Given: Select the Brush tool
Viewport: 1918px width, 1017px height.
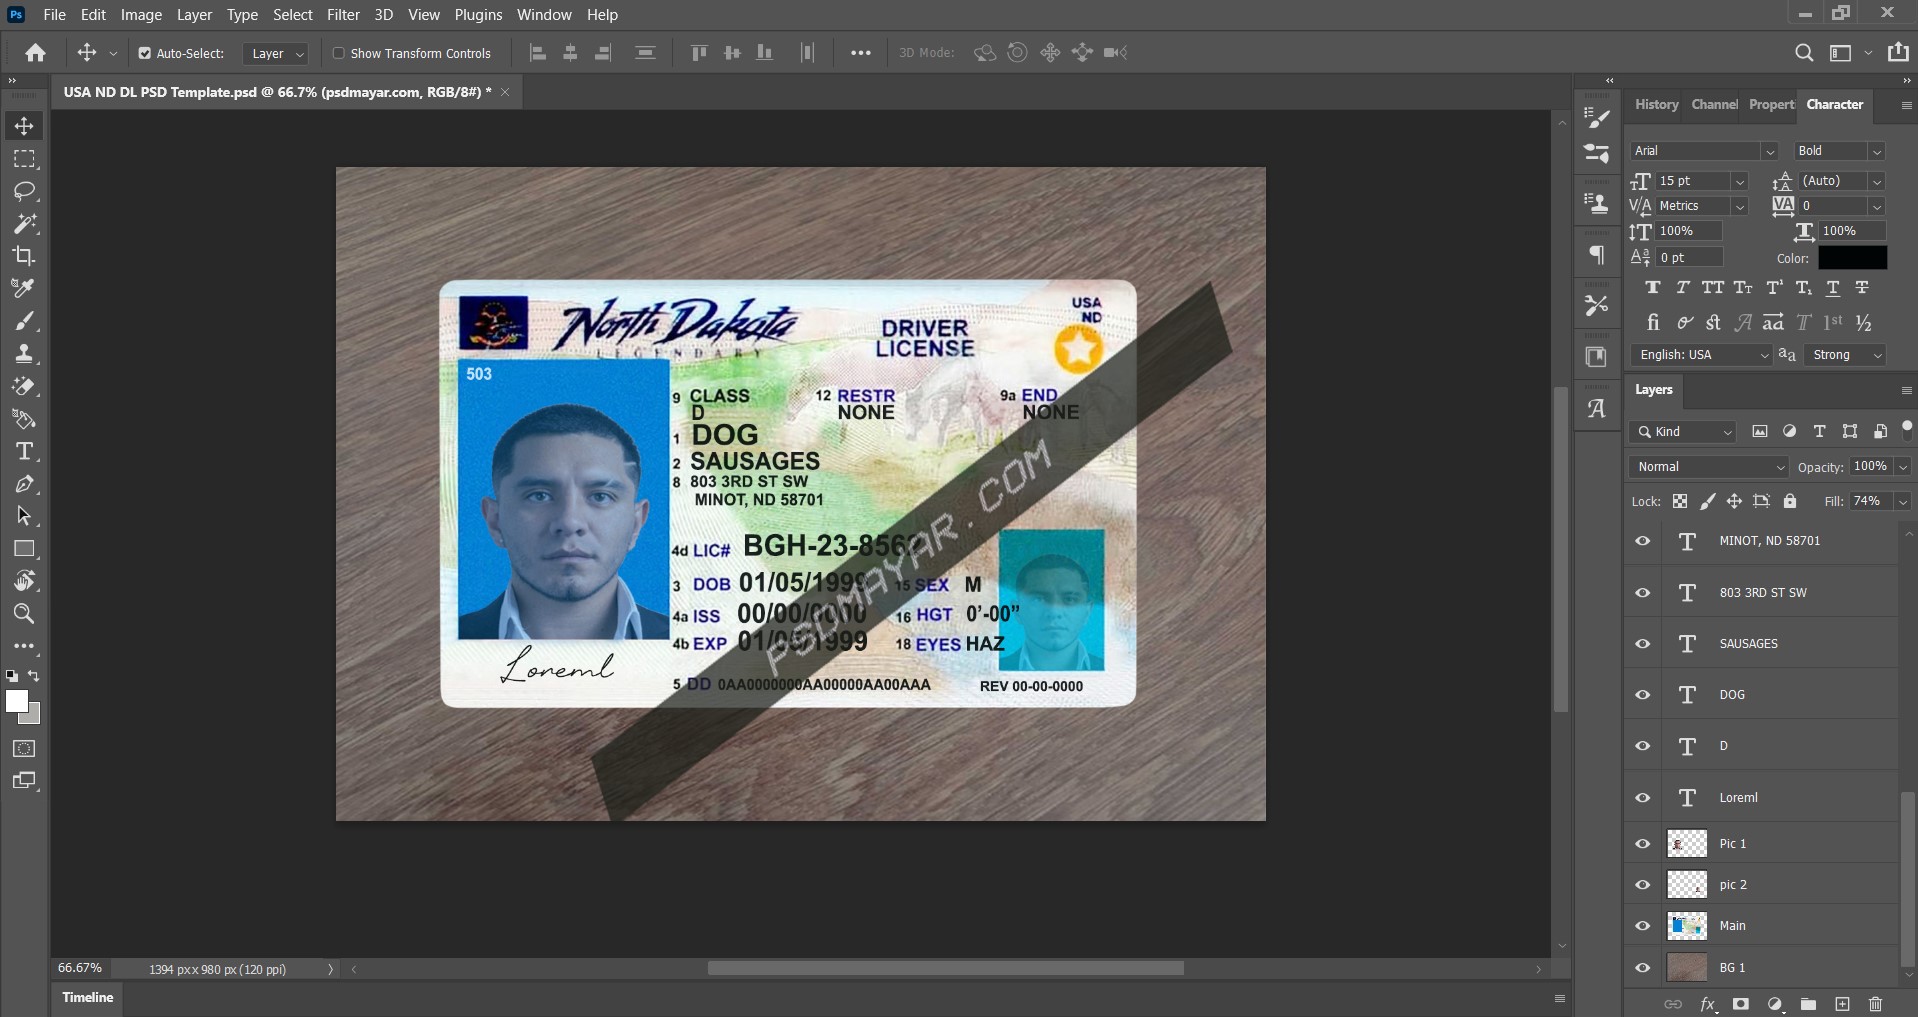Looking at the screenshot, I should [24, 321].
